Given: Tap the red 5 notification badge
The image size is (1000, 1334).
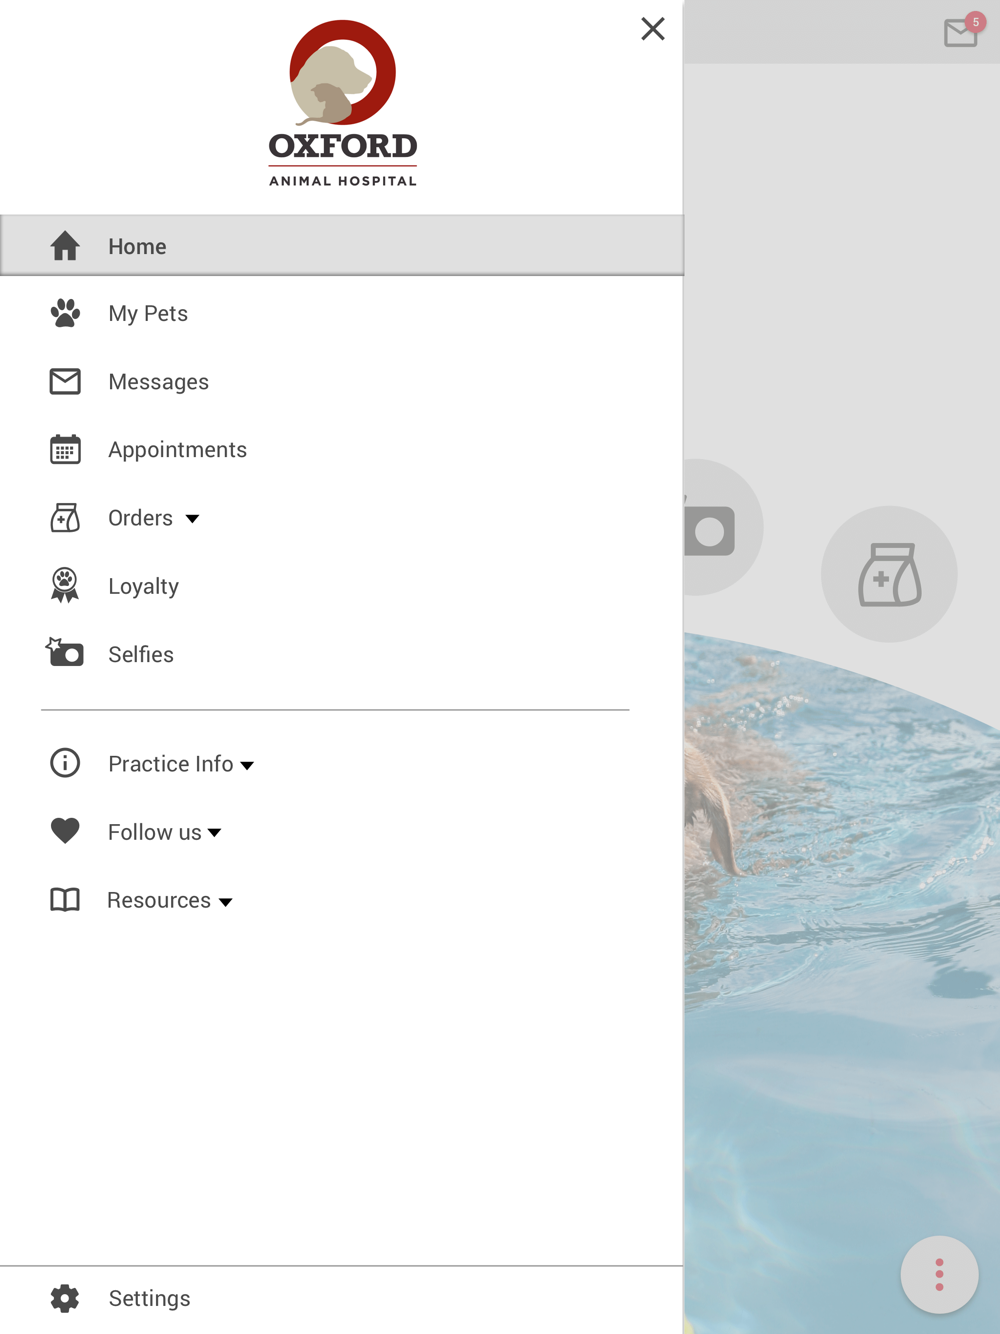Looking at the screenshot, I should pos(975,22).
